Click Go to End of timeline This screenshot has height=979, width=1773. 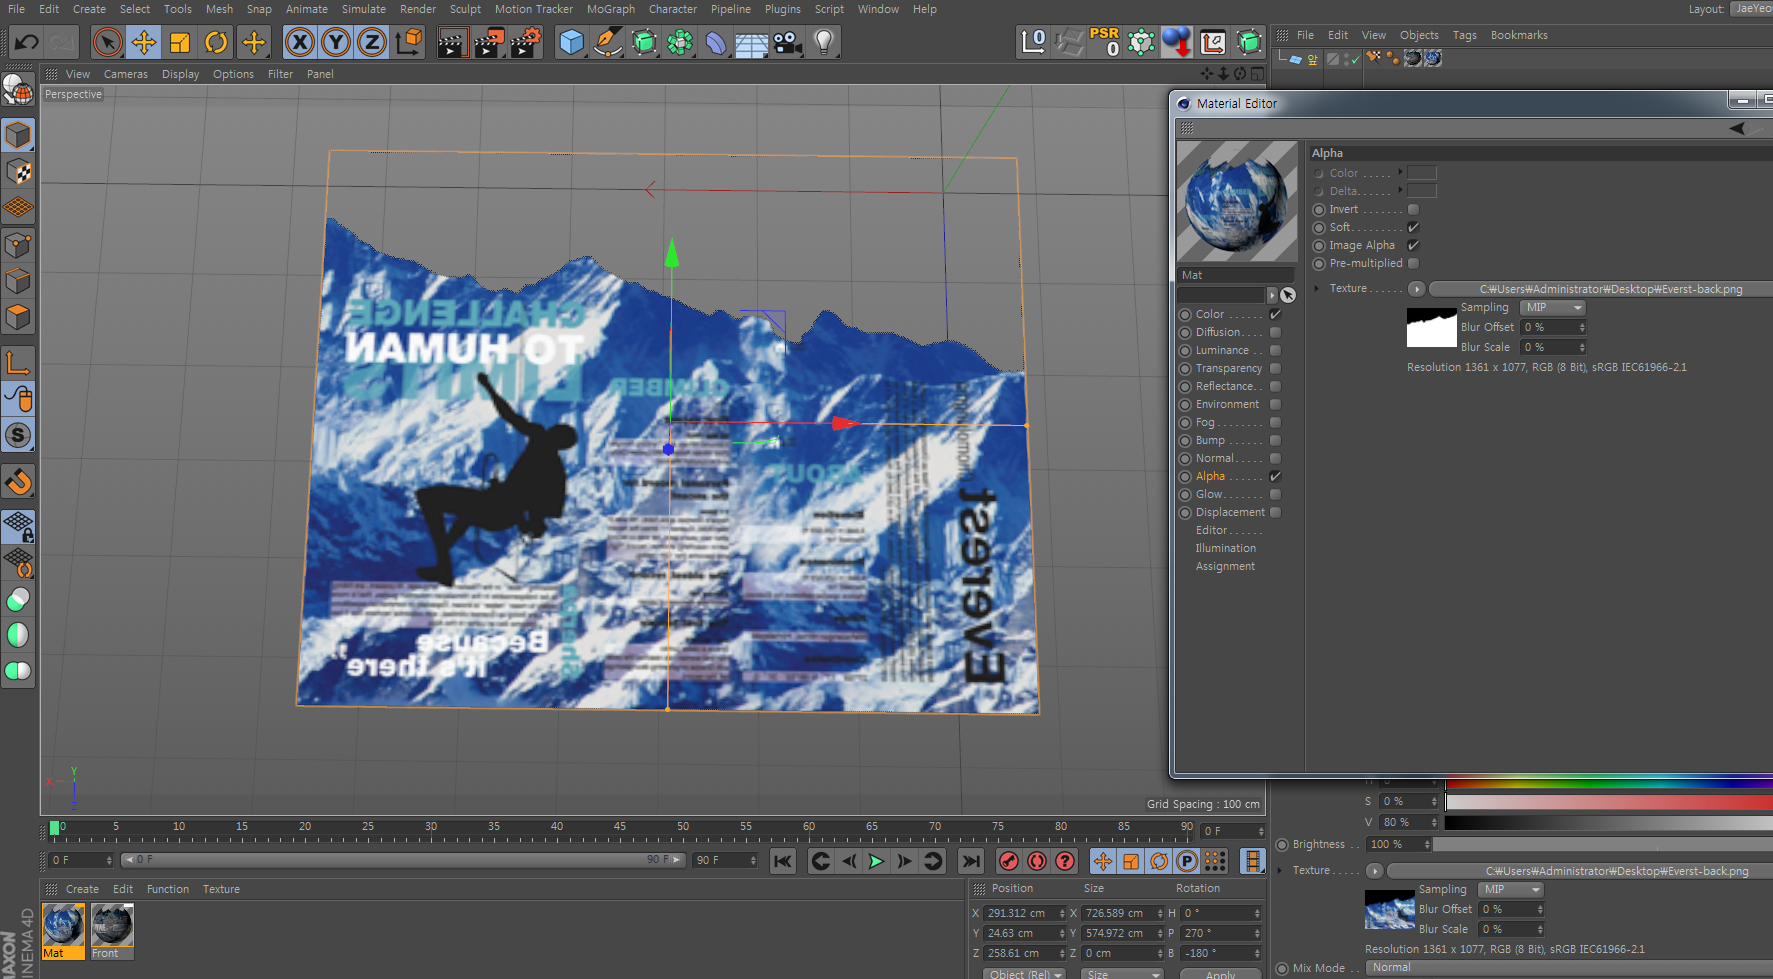pyautogui.click(x=971, y=861)
